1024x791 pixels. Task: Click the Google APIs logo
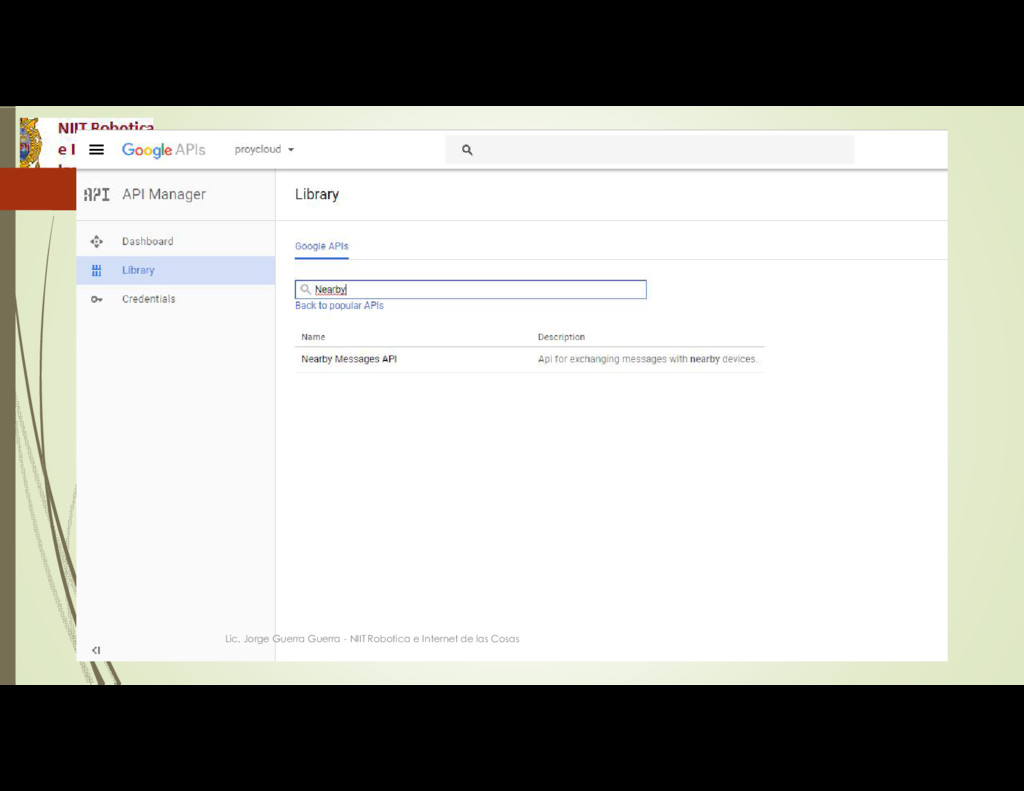pyautogui.click(x=163, y=150)
